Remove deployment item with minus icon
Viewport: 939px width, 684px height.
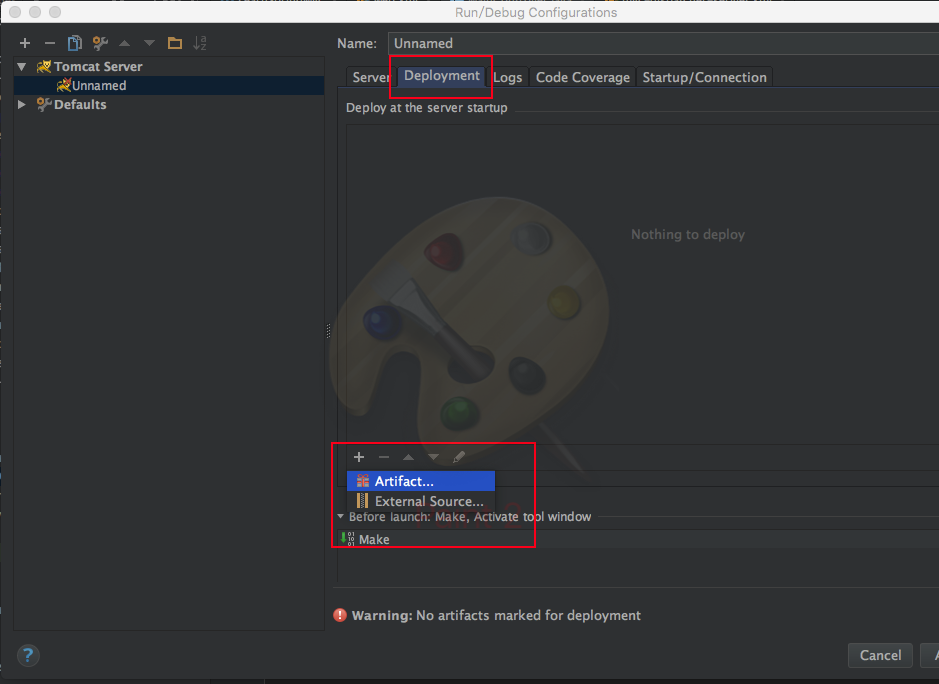tap(384, 457)
